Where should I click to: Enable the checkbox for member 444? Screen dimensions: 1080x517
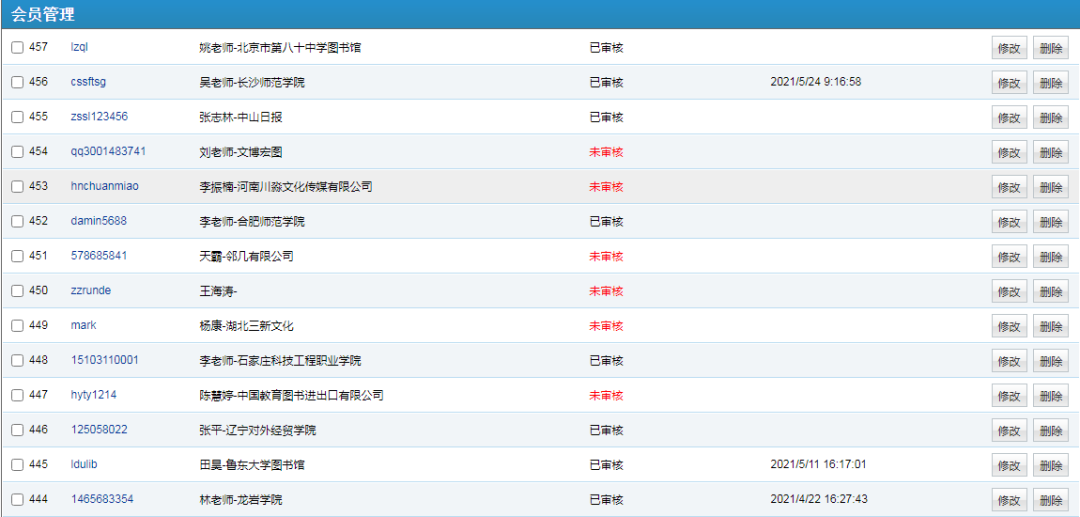click(x=17, y=499)
